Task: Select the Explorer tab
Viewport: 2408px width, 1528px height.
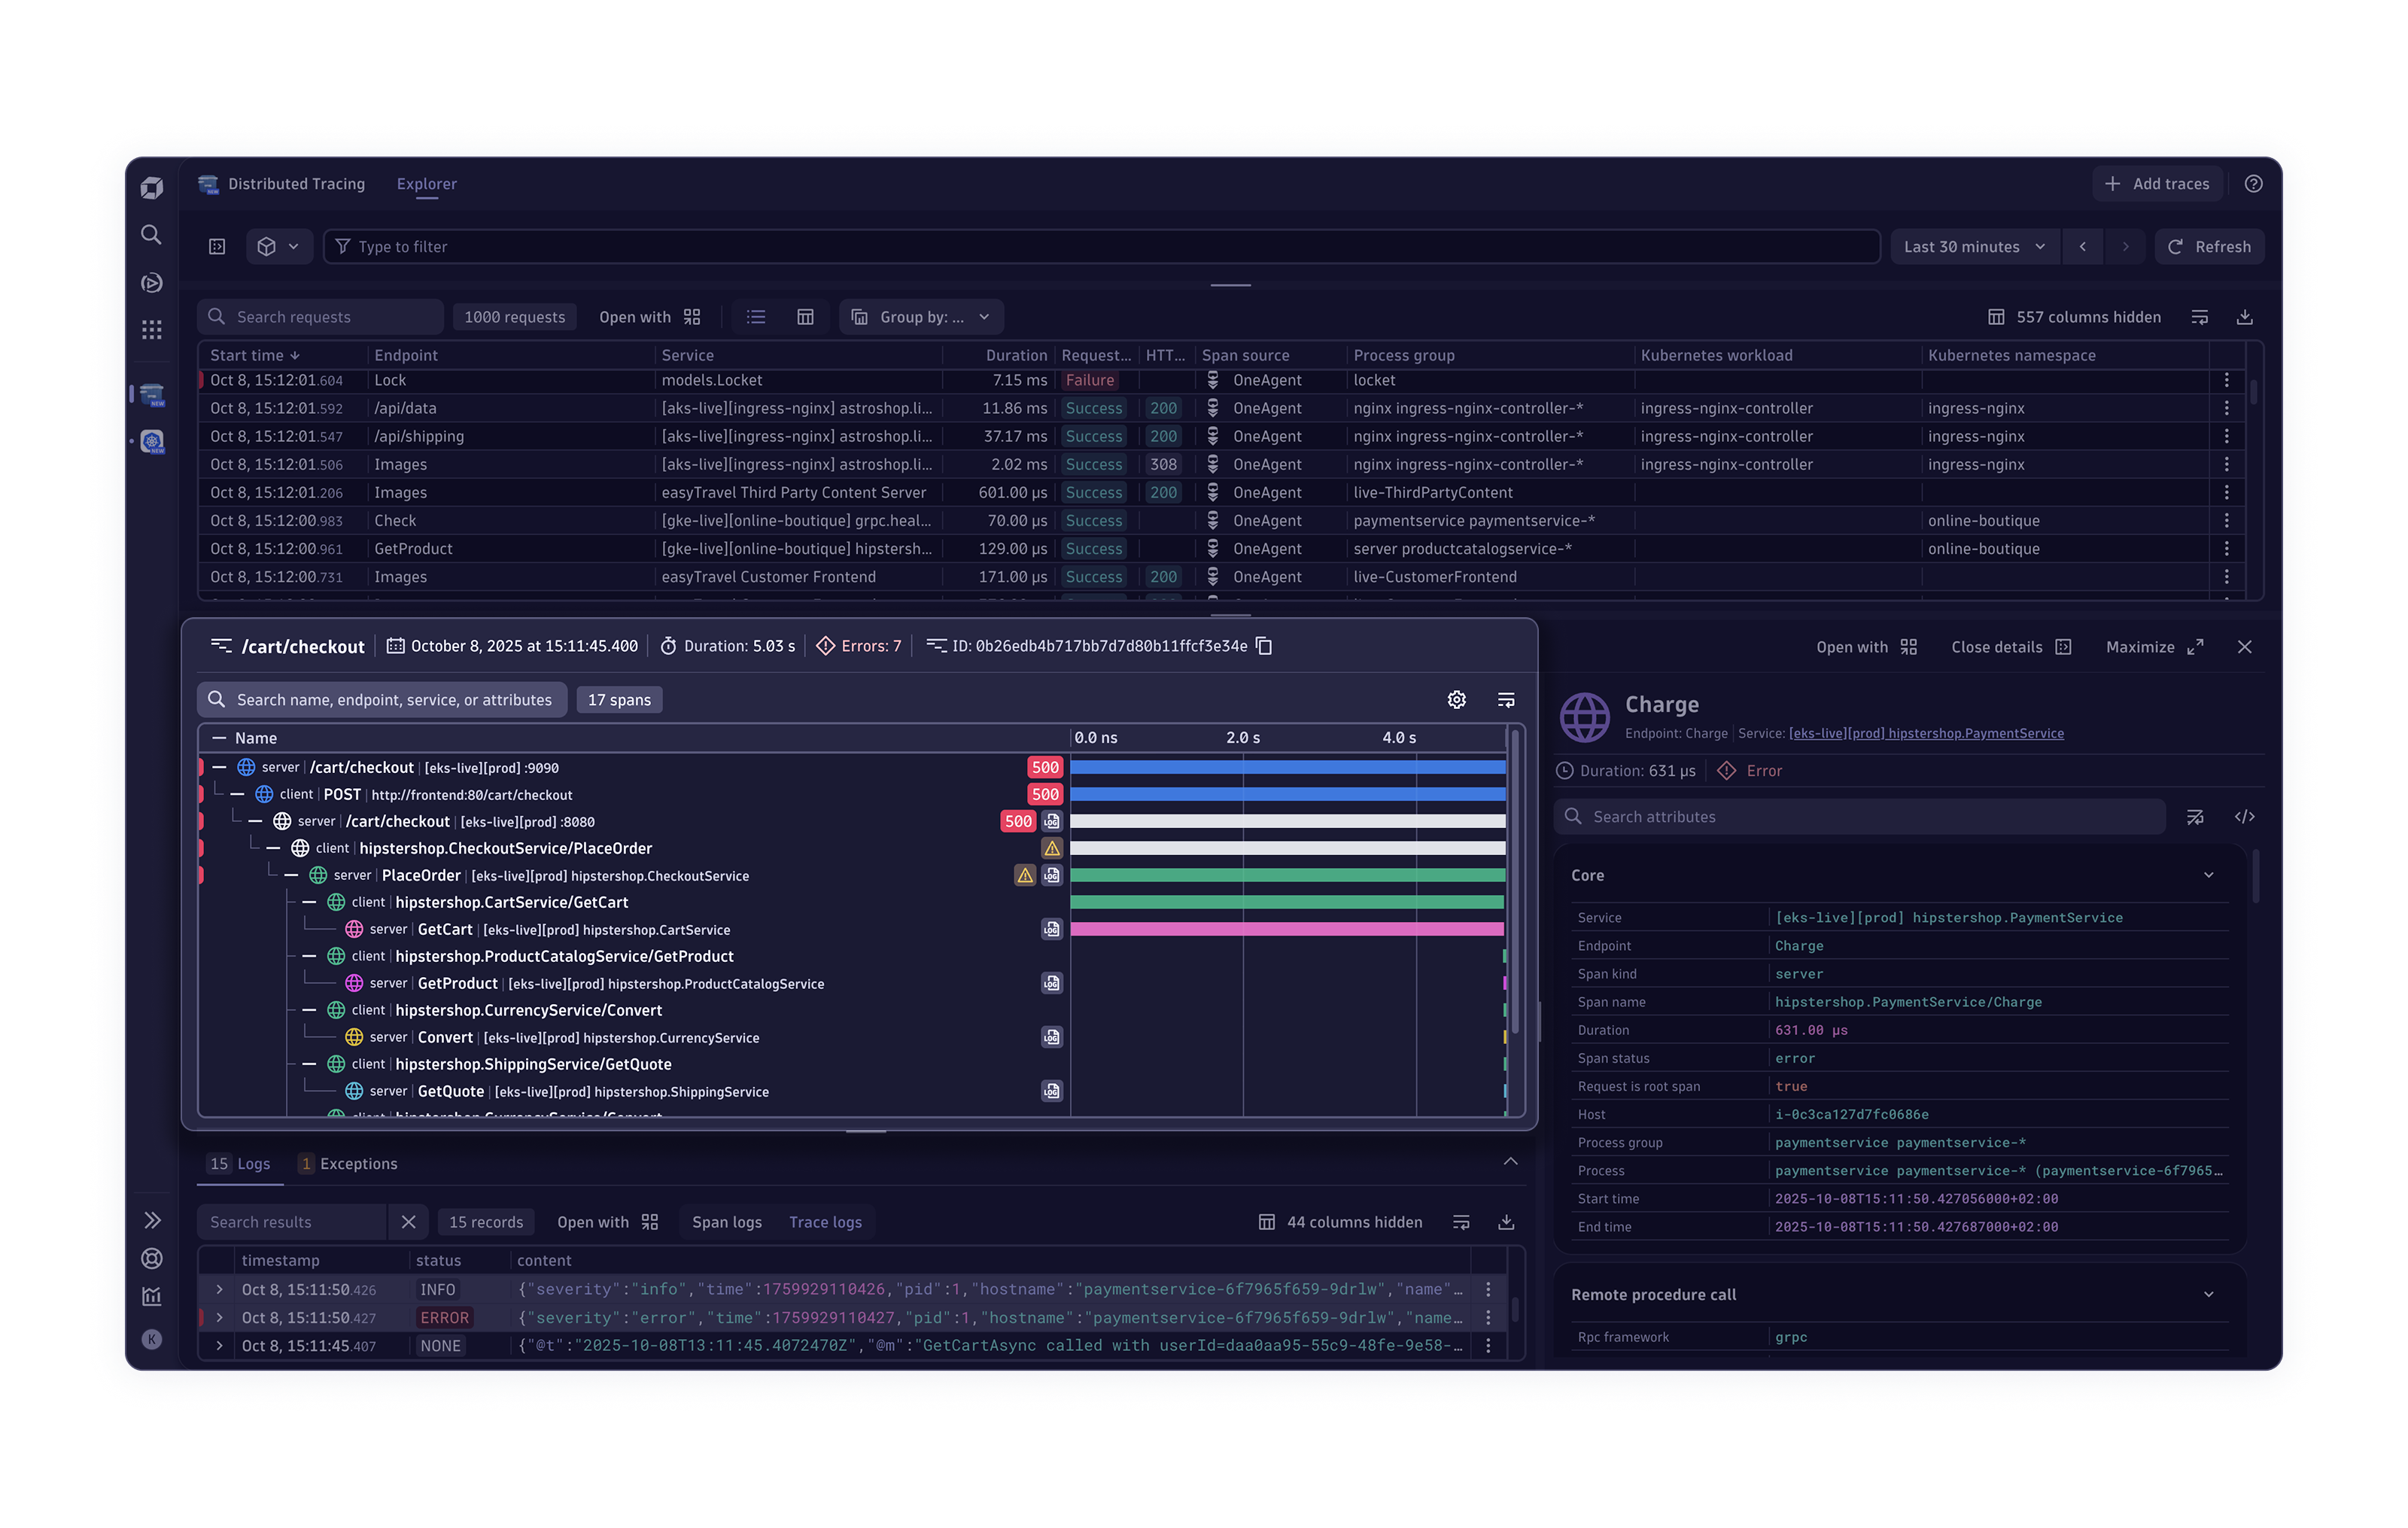Action: pyautogui.click(x=426, y=184)
